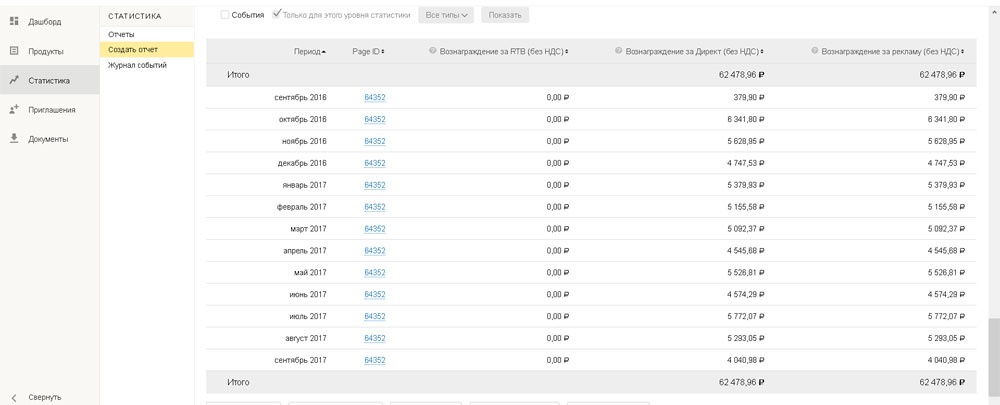Toggle 'Только для этого уровня статистики' checkbox
The image size is (1000, 405).
click(x=276, y=15)
